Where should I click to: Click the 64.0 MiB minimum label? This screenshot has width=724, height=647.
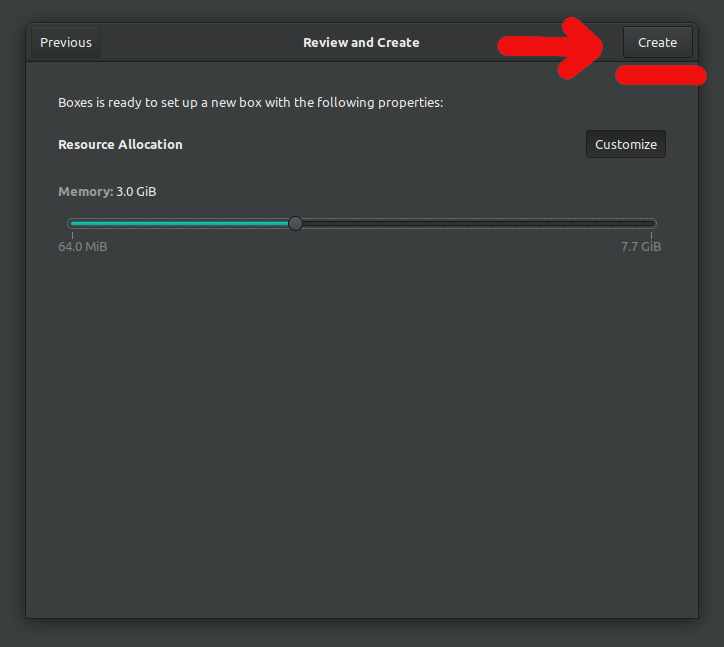click(83, 247)
